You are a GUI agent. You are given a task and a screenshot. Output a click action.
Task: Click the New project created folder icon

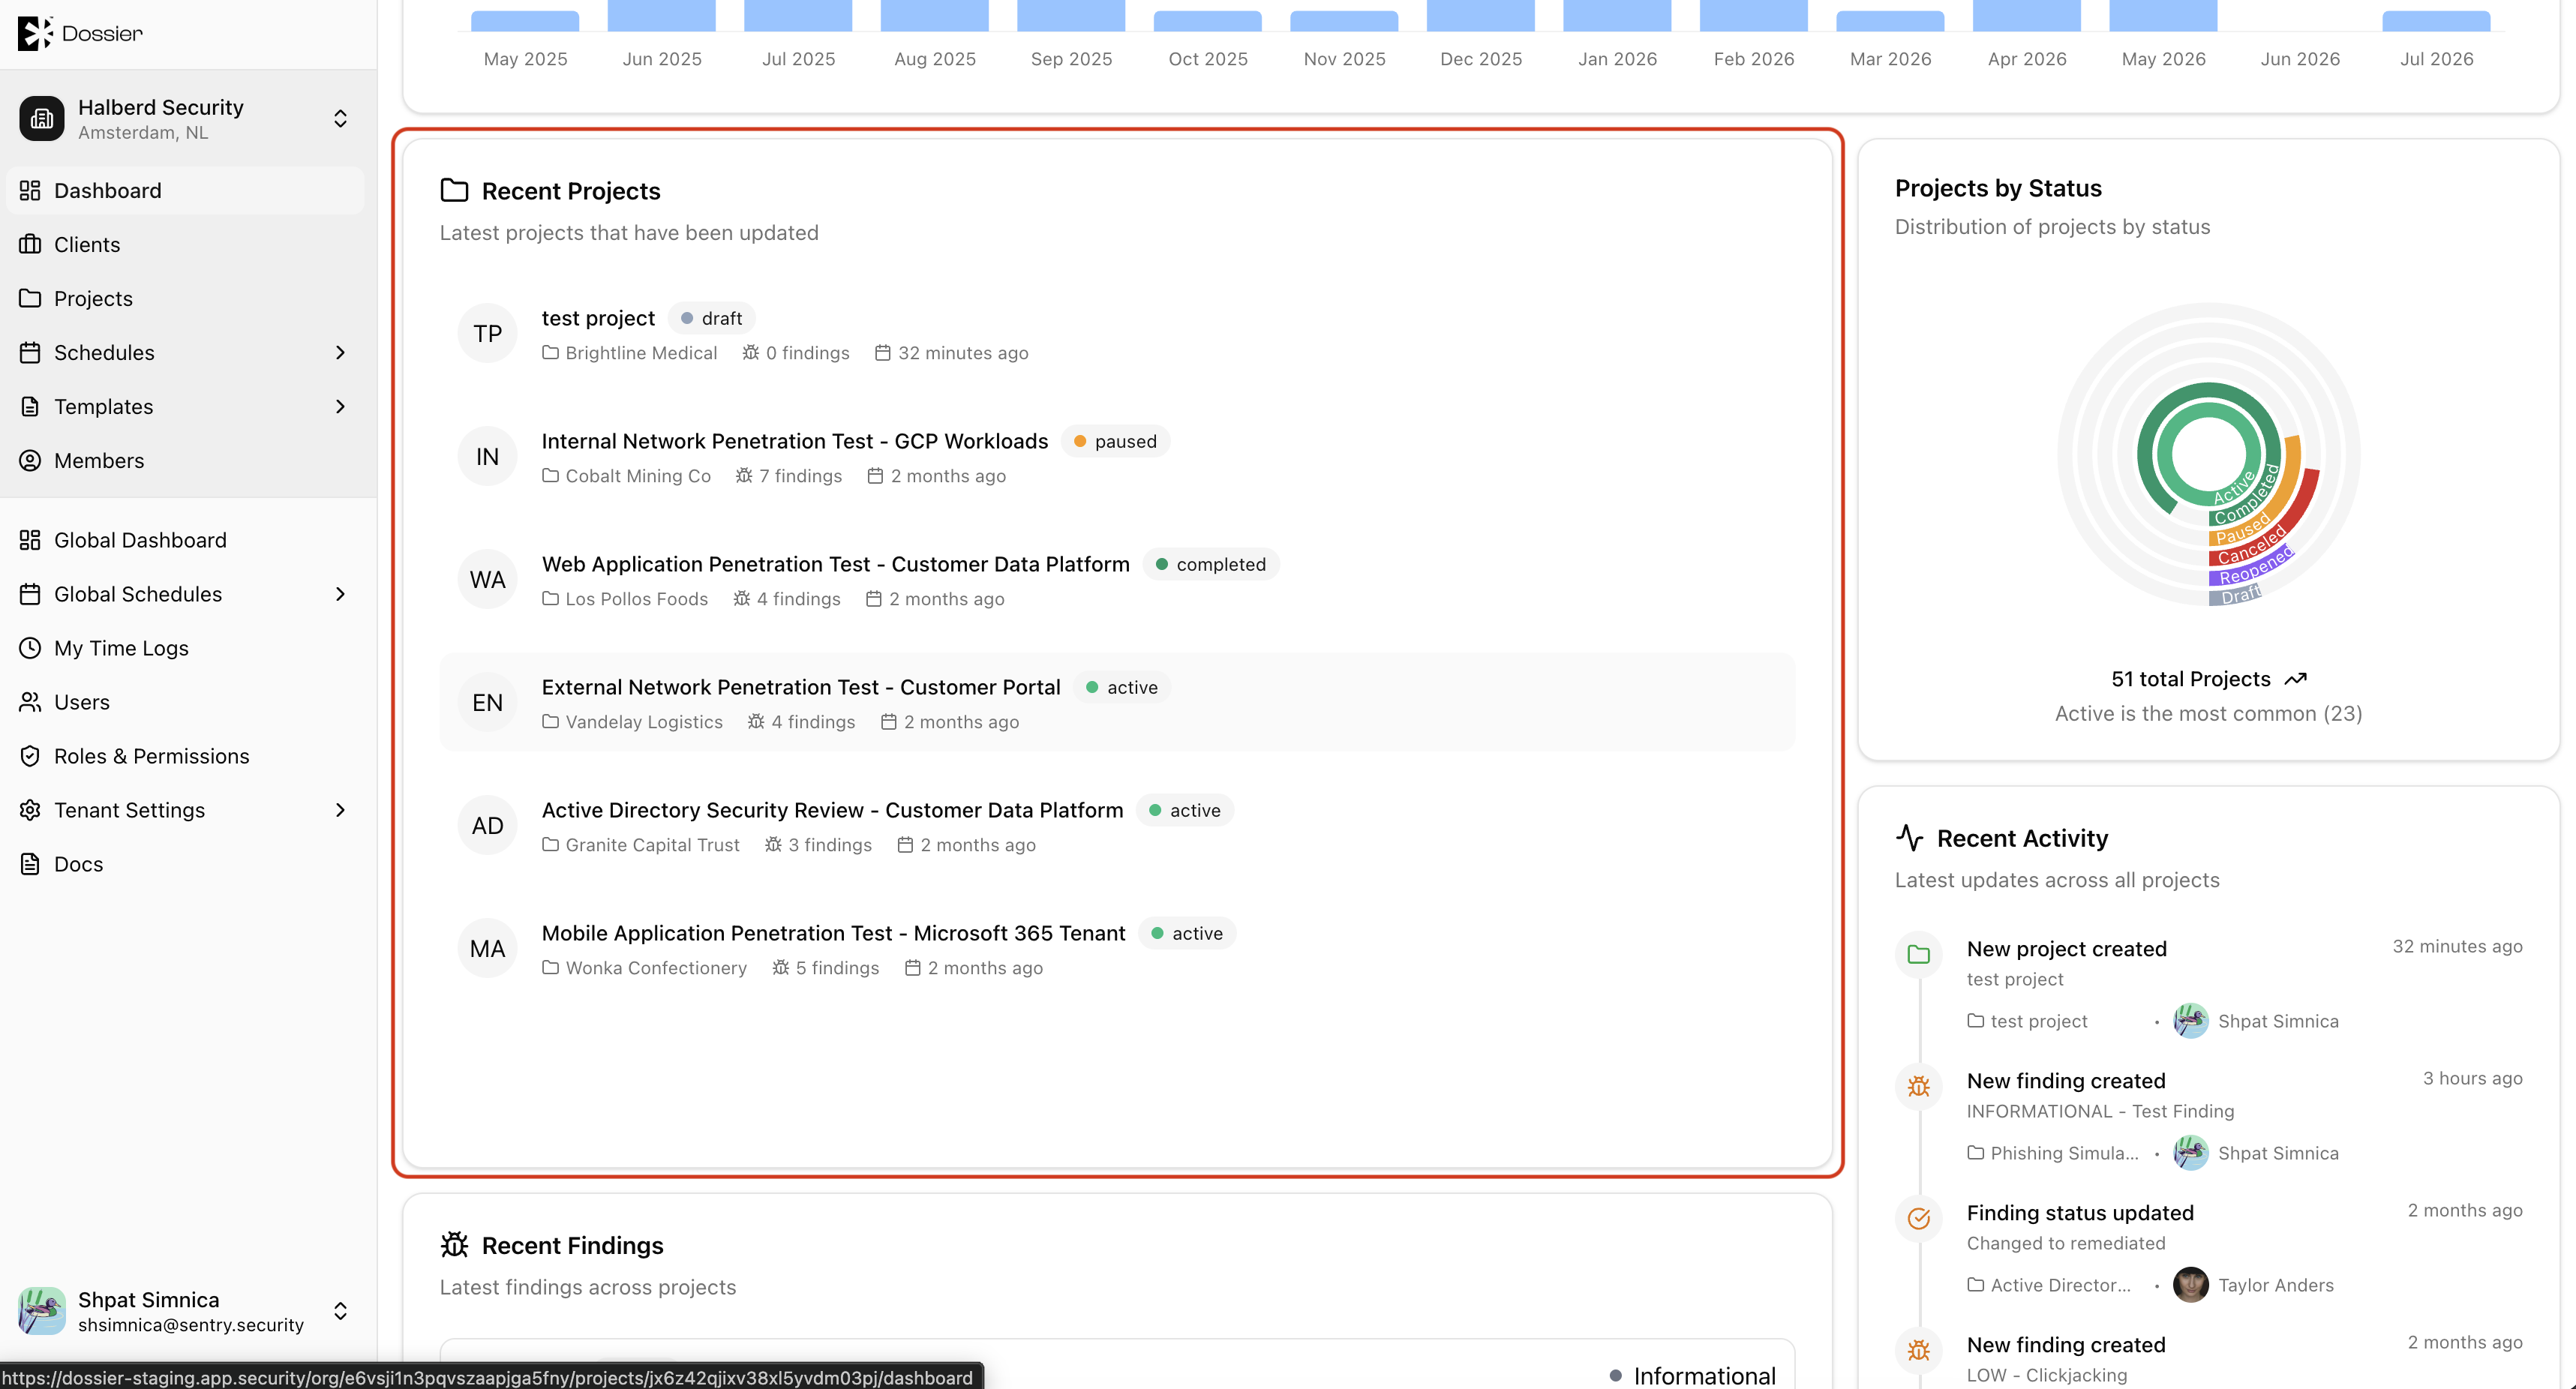coord(1918,954)
